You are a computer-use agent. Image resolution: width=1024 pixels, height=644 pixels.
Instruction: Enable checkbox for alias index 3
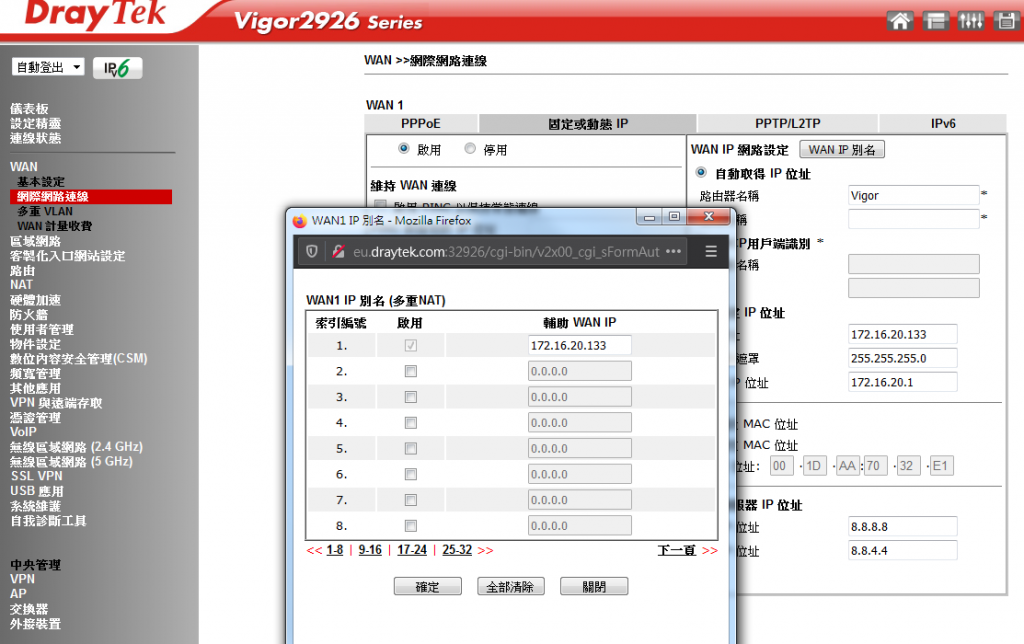click(x=411, y=397)
